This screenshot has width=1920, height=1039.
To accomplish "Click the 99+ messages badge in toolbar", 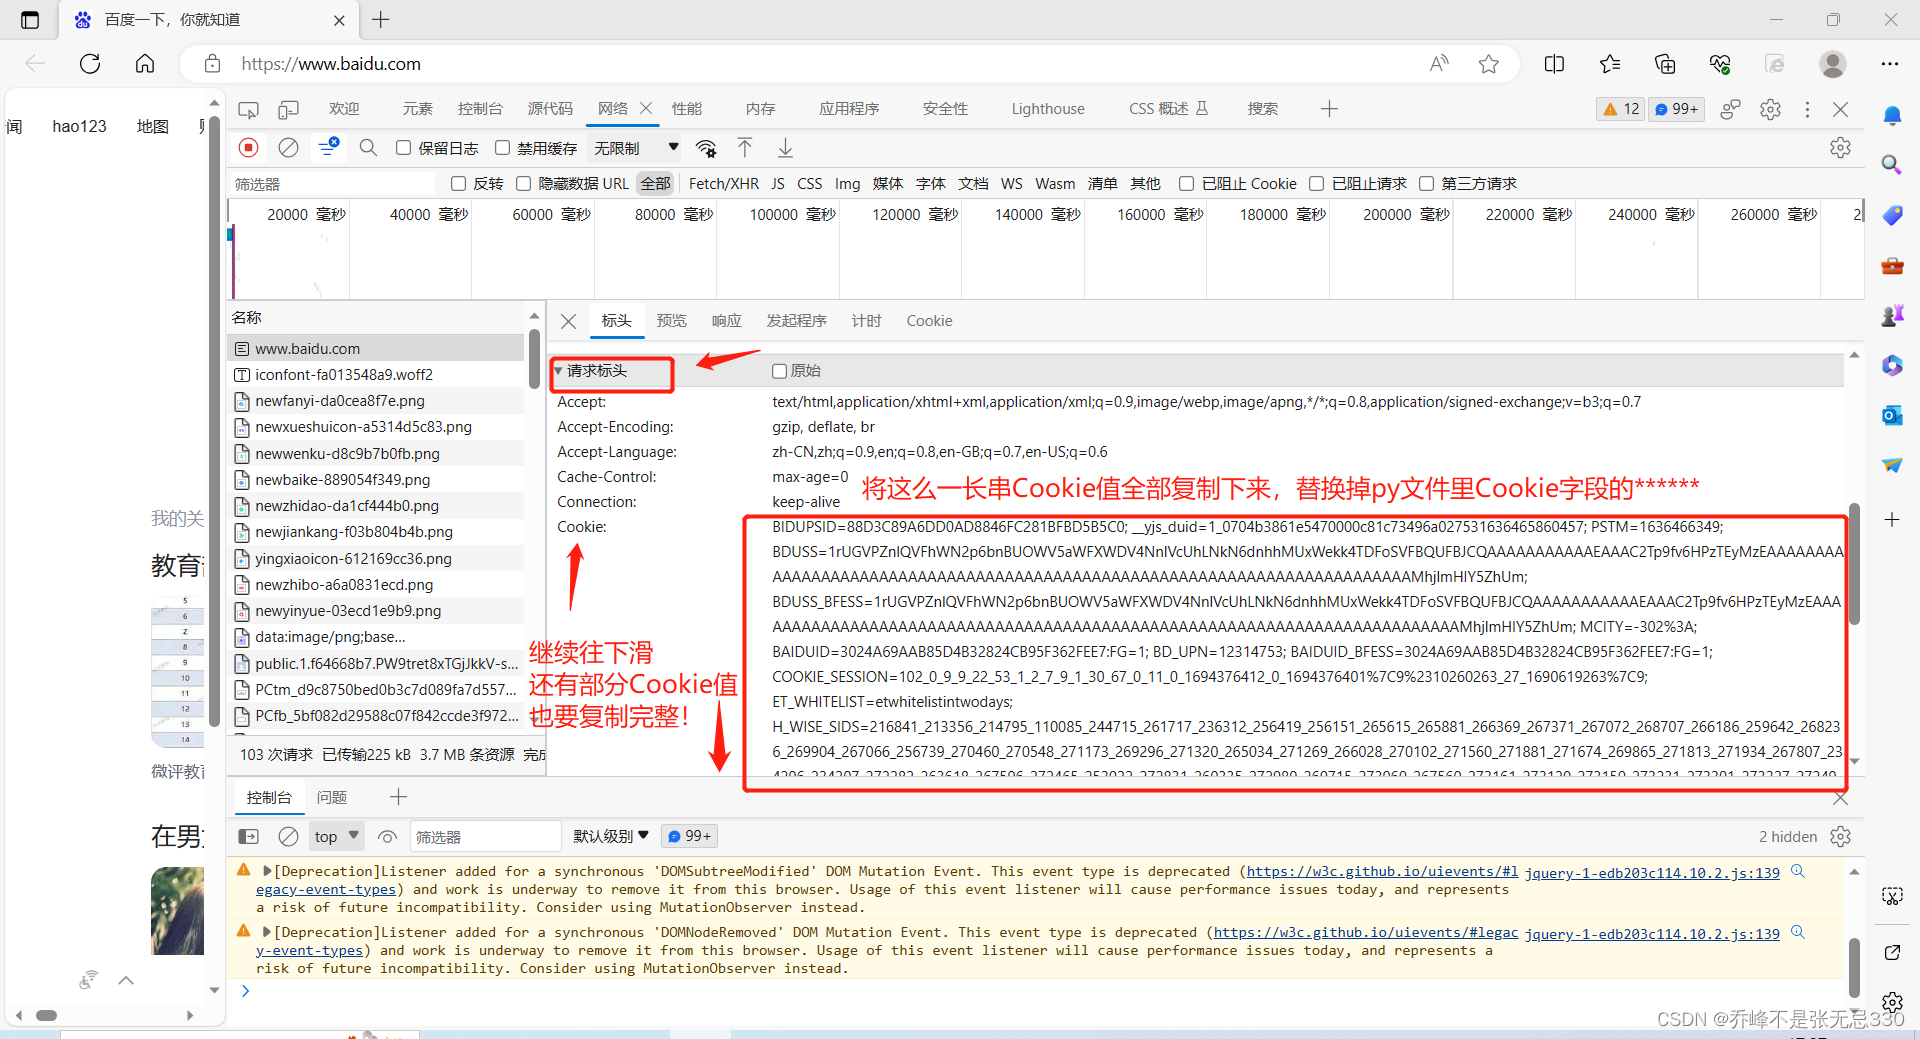I will tap(1677, 109).
